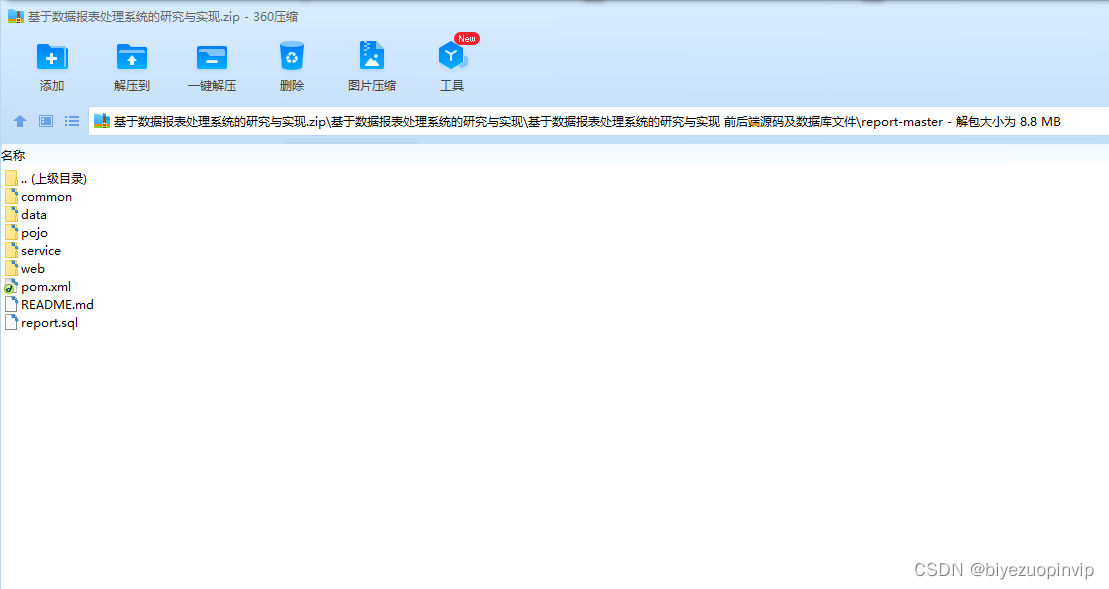Select the pom.xml file
Image resolution: width=1109 pixels, height=589 pixels.
45,287
